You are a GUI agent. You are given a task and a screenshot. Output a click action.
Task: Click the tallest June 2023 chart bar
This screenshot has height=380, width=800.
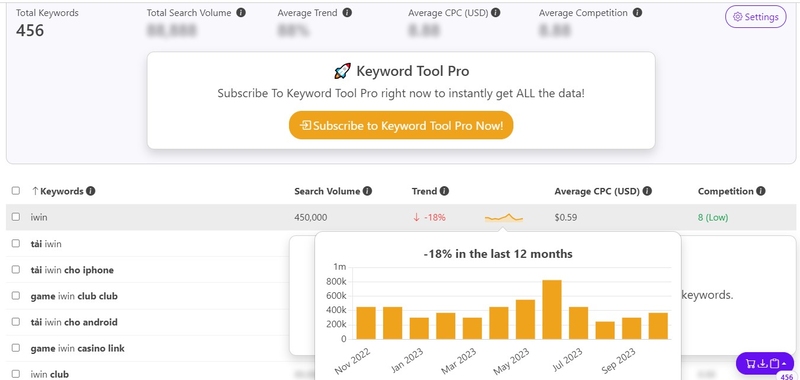click(x=552, y=310)
